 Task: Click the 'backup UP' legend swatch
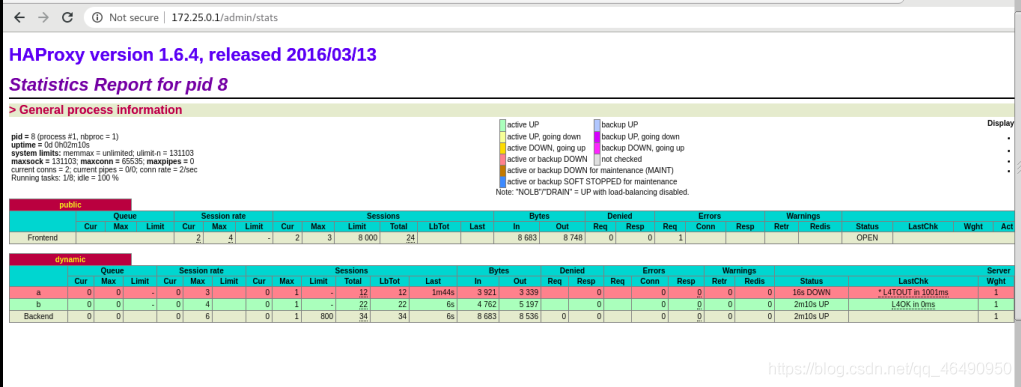tap(597, 124)
